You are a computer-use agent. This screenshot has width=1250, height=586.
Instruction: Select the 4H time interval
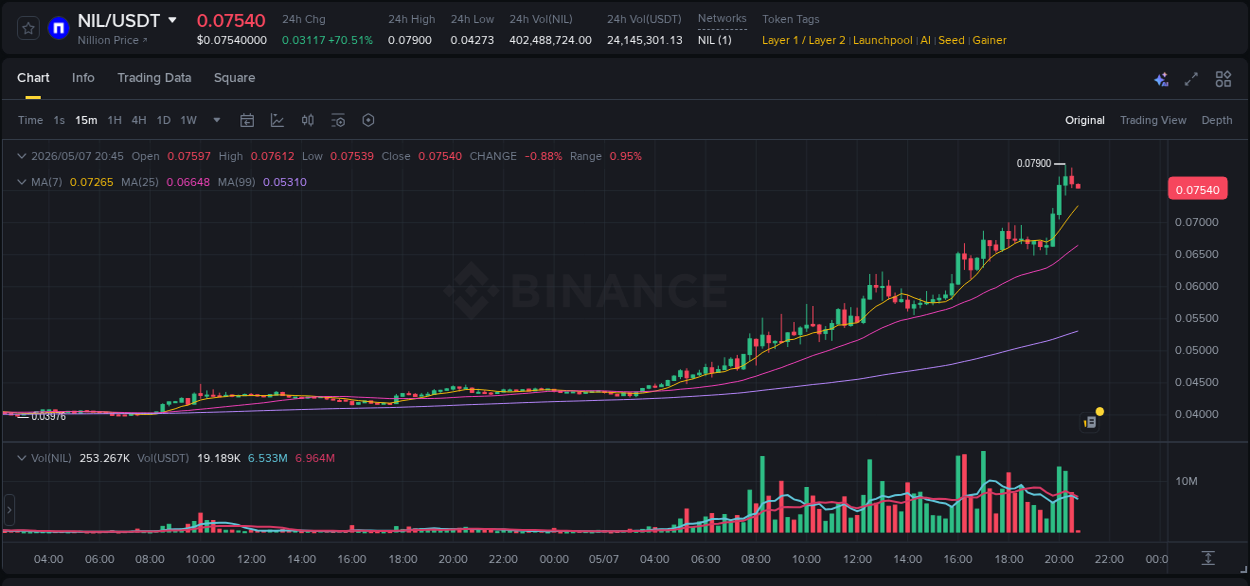click(138, 120)
